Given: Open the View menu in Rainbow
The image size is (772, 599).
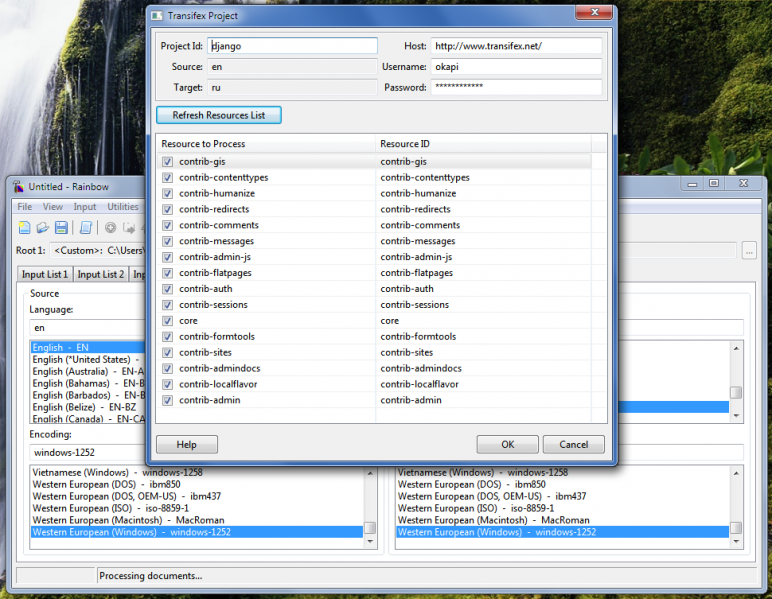Looking at the screenshot, I should (53, 207).
